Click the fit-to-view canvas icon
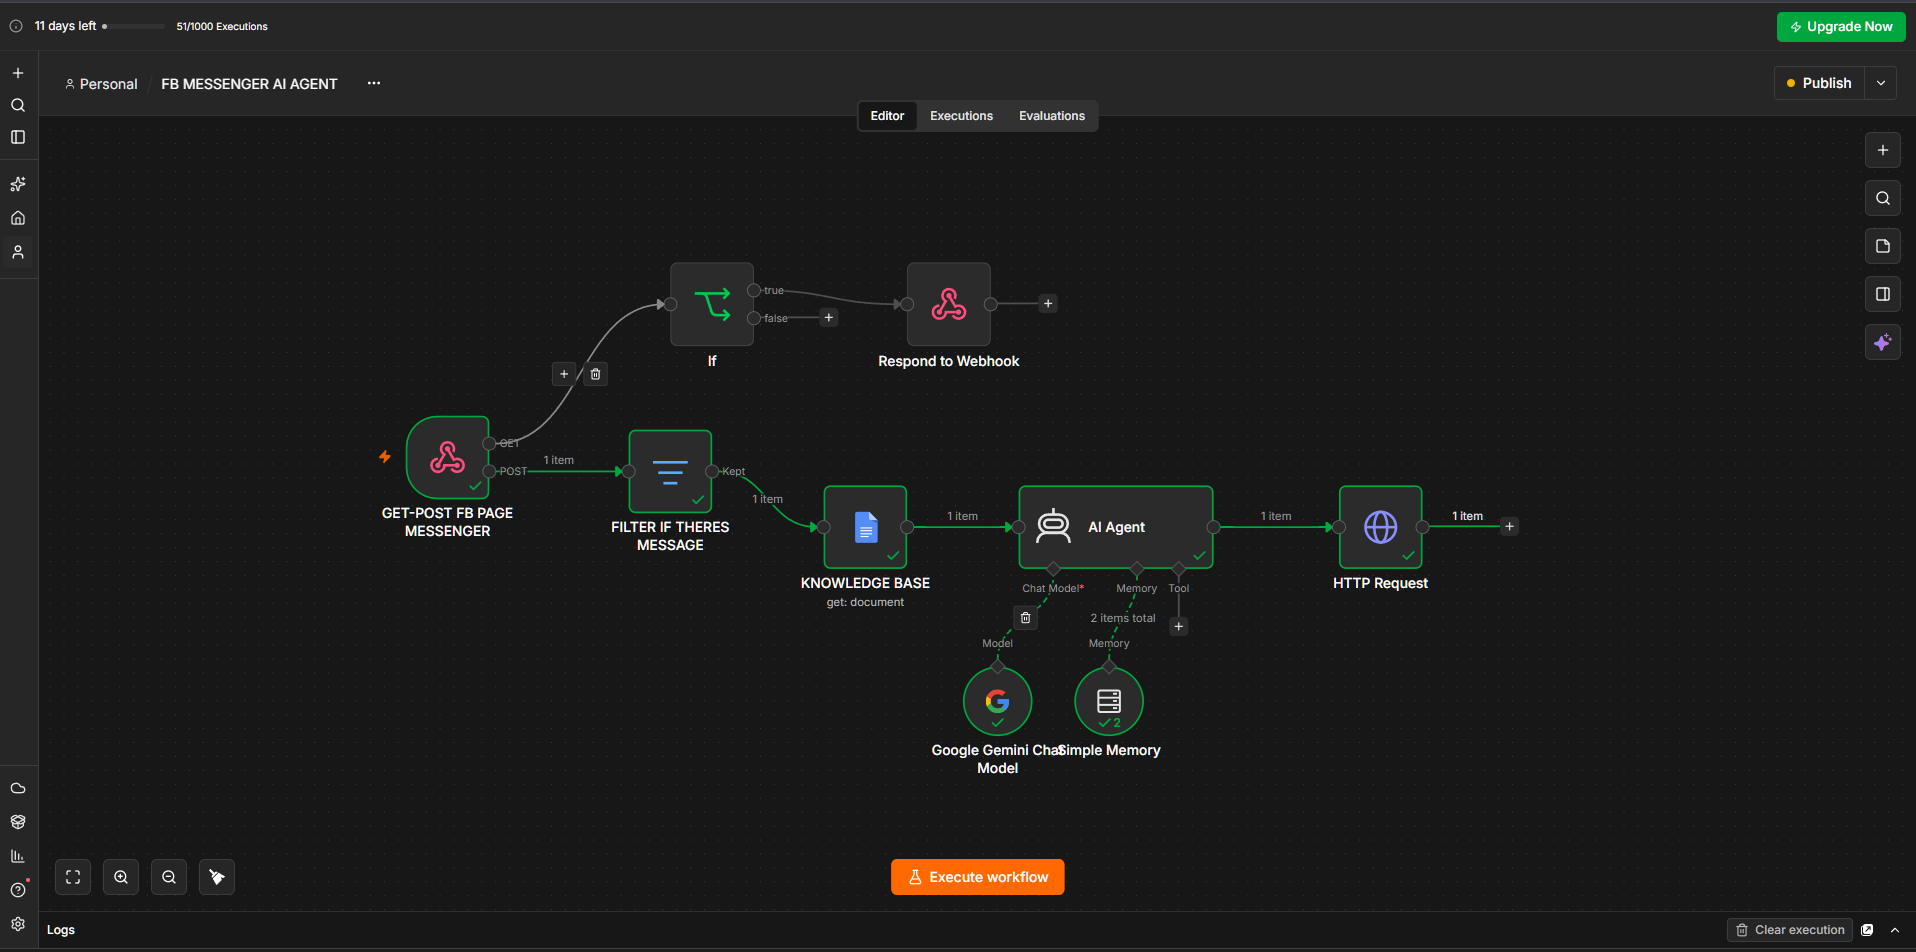1916x952 pixels. tap(73, 877)
